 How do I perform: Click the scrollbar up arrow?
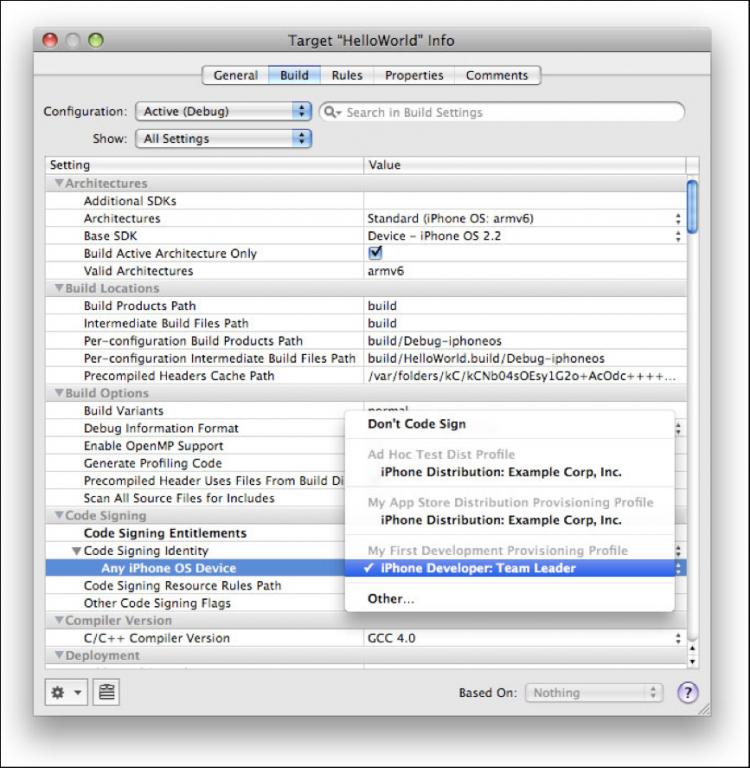[692, 648]
